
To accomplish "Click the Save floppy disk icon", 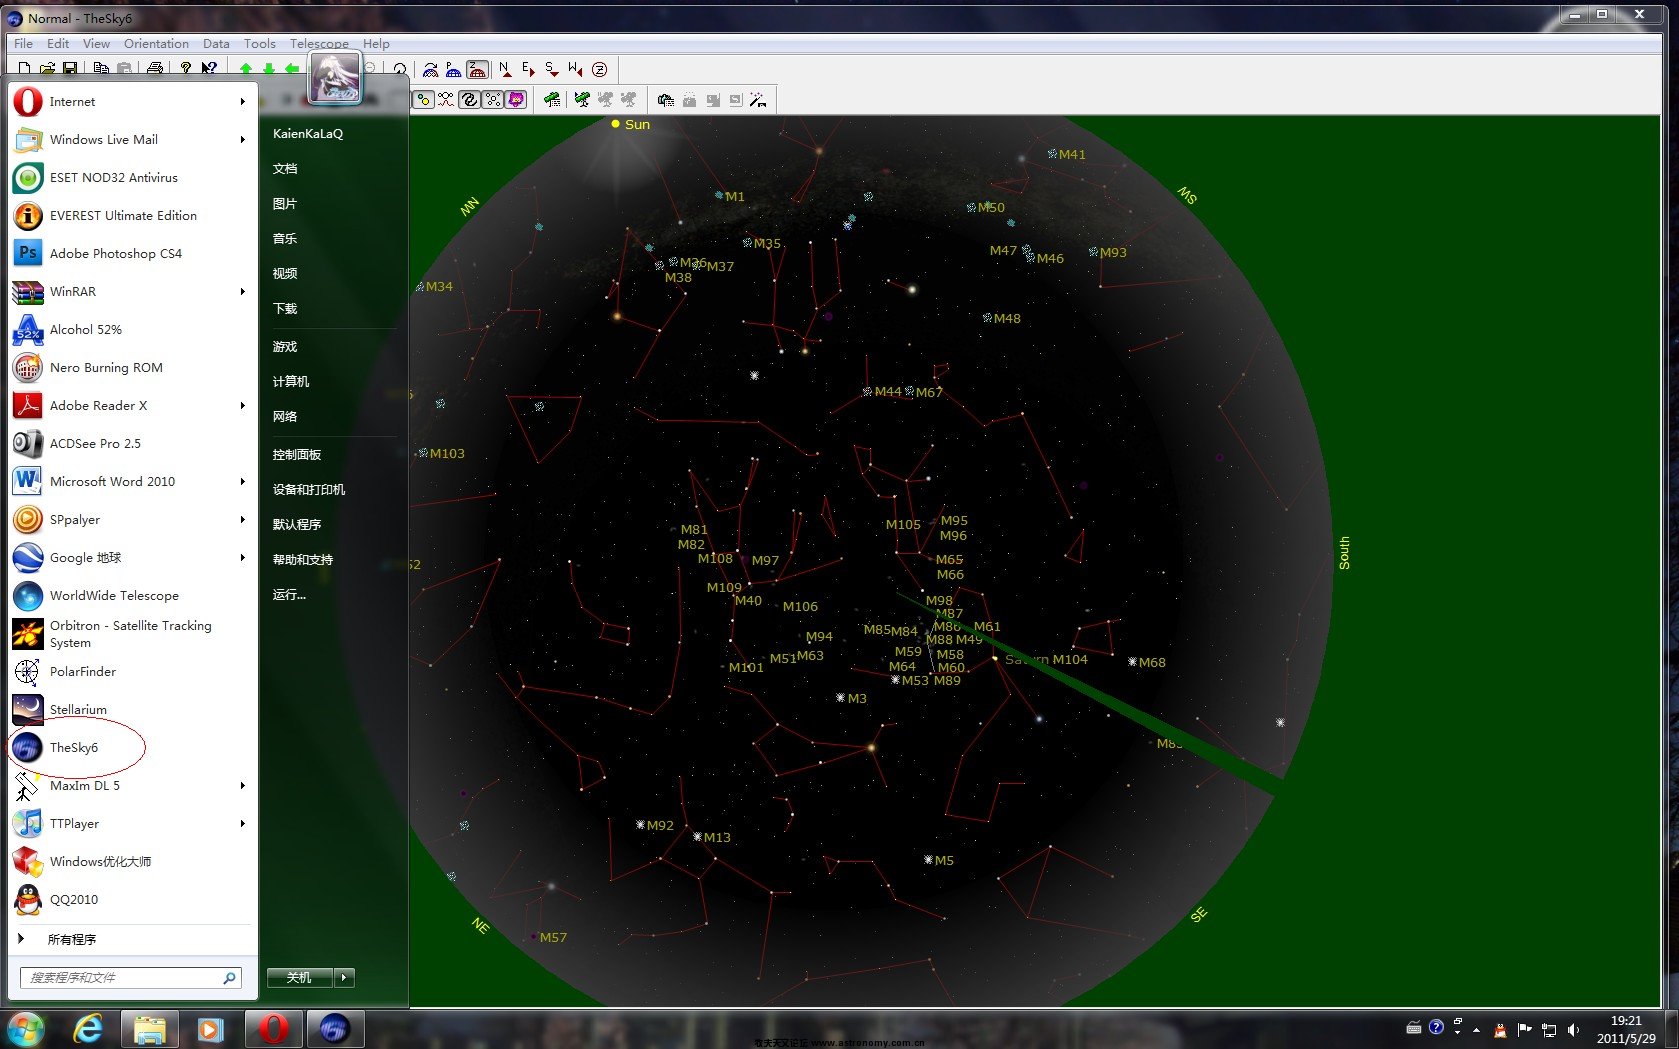I will [x=70, y=69].
